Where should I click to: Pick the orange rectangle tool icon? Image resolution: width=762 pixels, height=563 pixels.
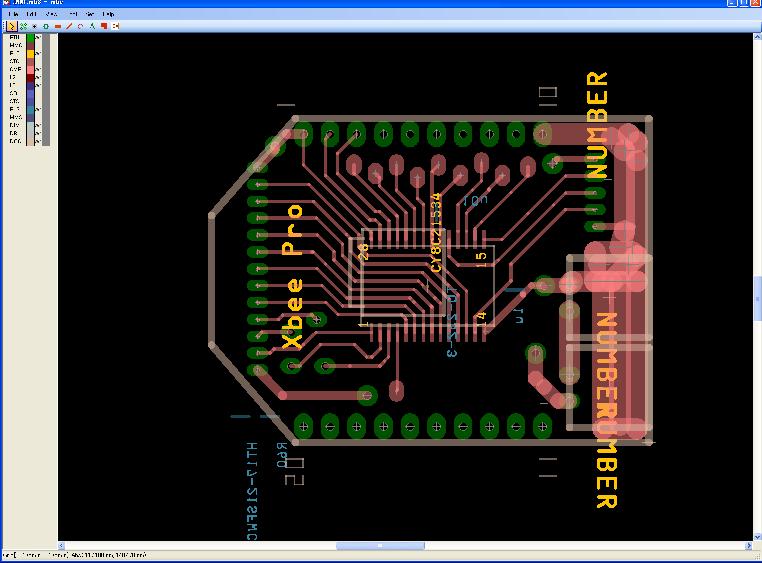(58, 26)
